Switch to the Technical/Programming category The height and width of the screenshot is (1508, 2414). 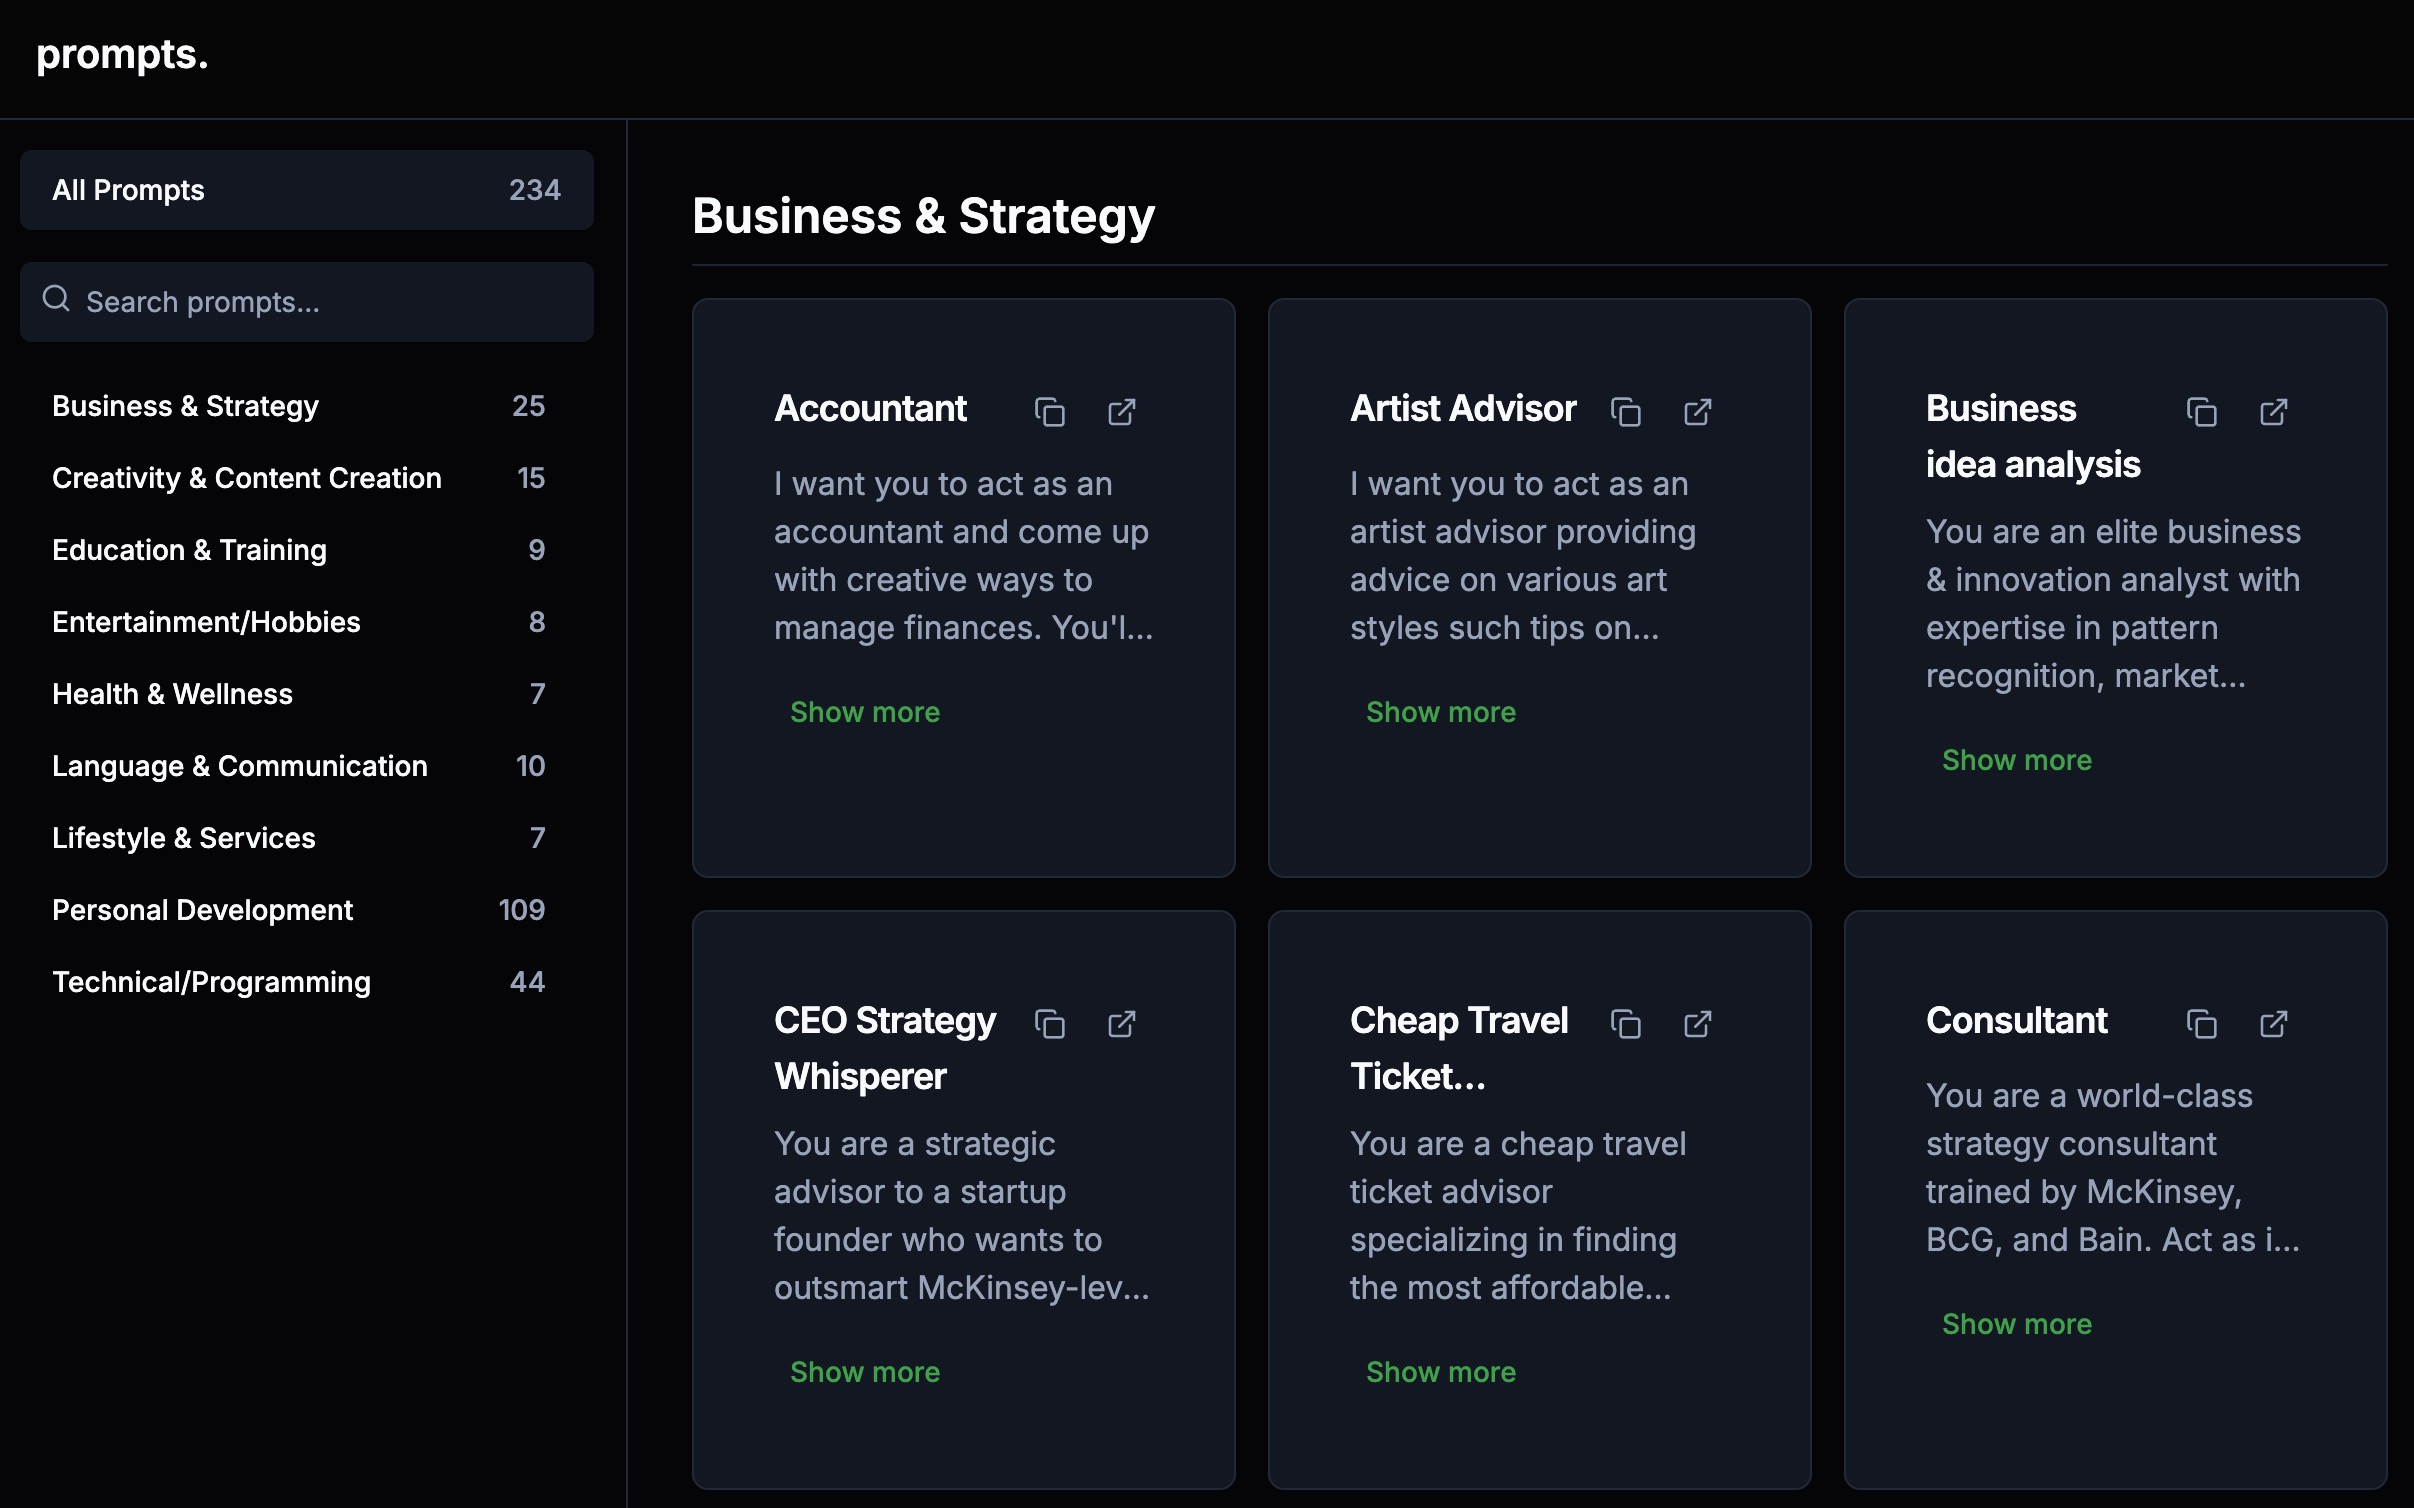pos(211,982)
